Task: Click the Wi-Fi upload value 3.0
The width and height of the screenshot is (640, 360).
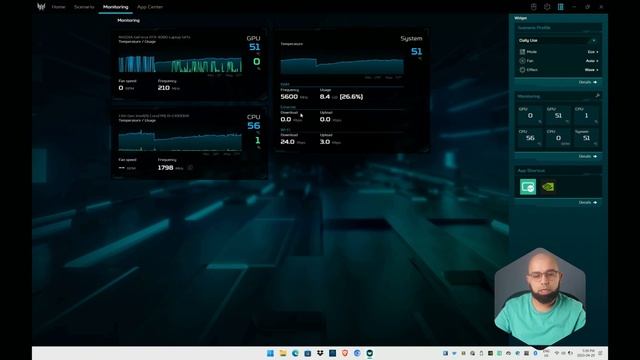Action: pyautogui.click(x=325, y=142)
